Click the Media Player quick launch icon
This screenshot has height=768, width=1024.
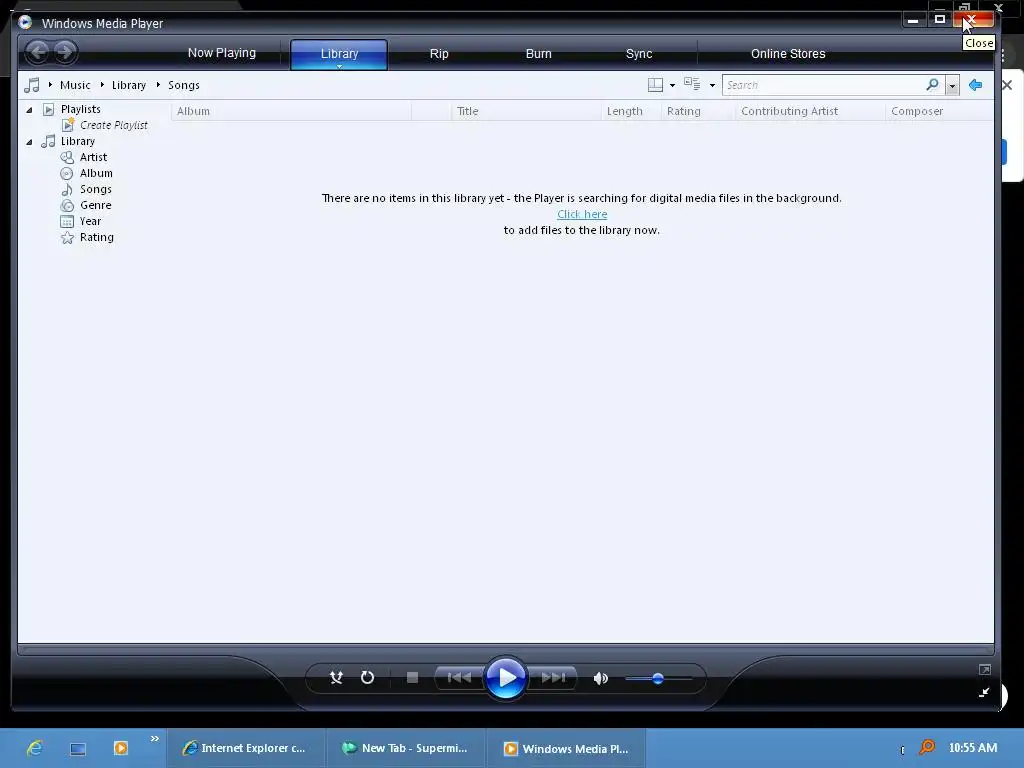[x=120, y=748]
